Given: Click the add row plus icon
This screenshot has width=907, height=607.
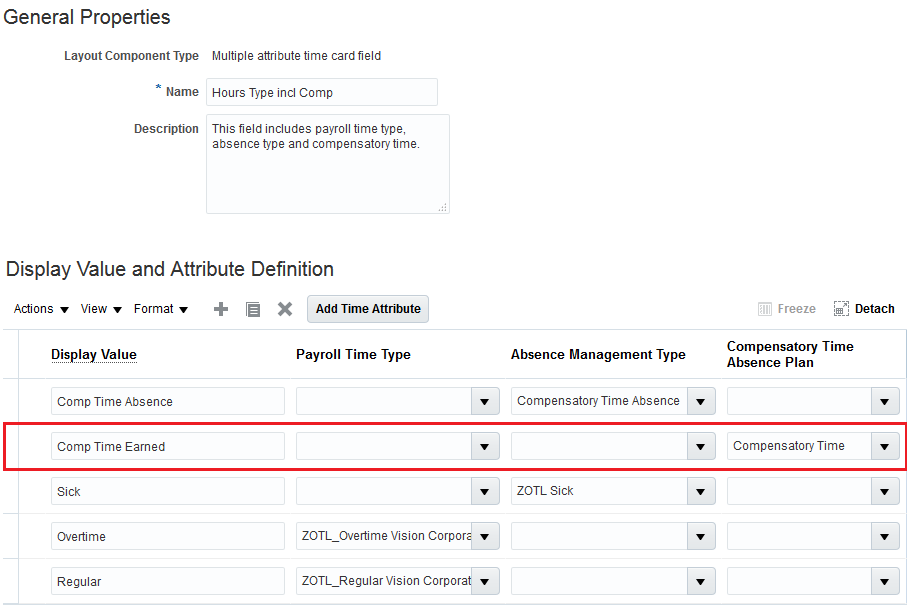Looking at the screenshot, I should tap(221, 309).
